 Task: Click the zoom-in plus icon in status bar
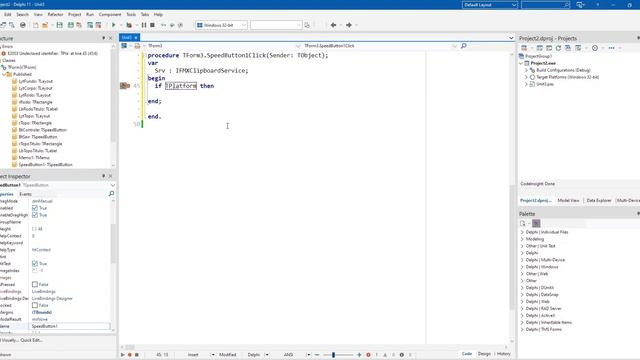point(359,355)
